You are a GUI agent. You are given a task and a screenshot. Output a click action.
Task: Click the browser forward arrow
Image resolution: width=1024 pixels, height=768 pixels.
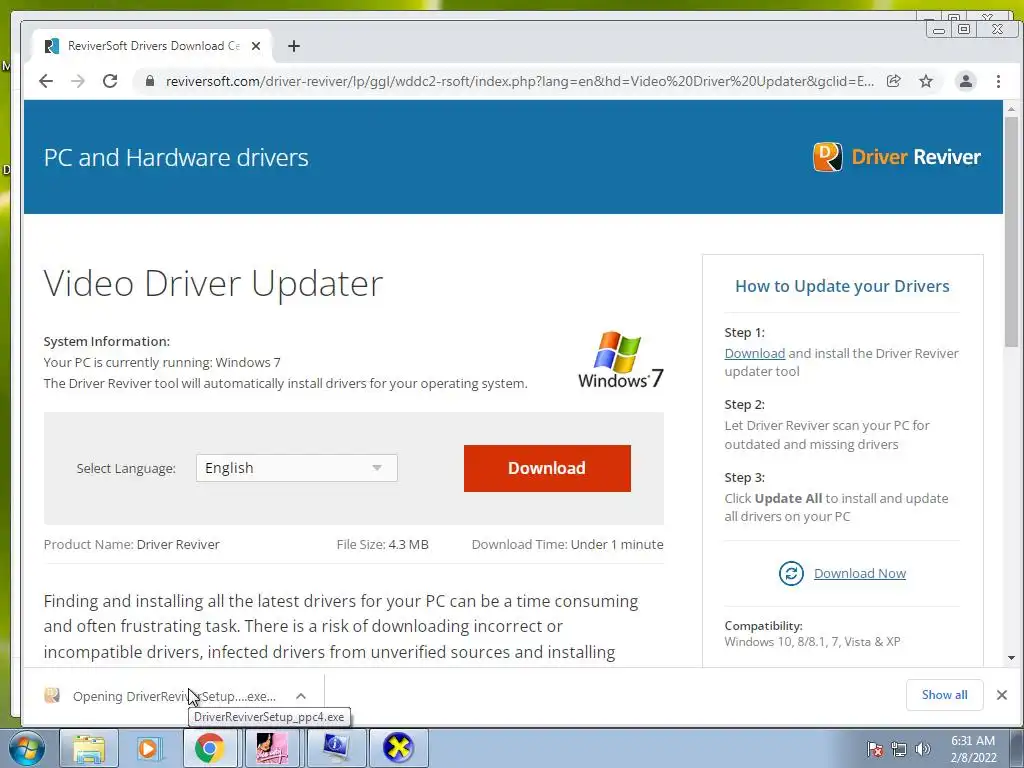pos(78,81)
